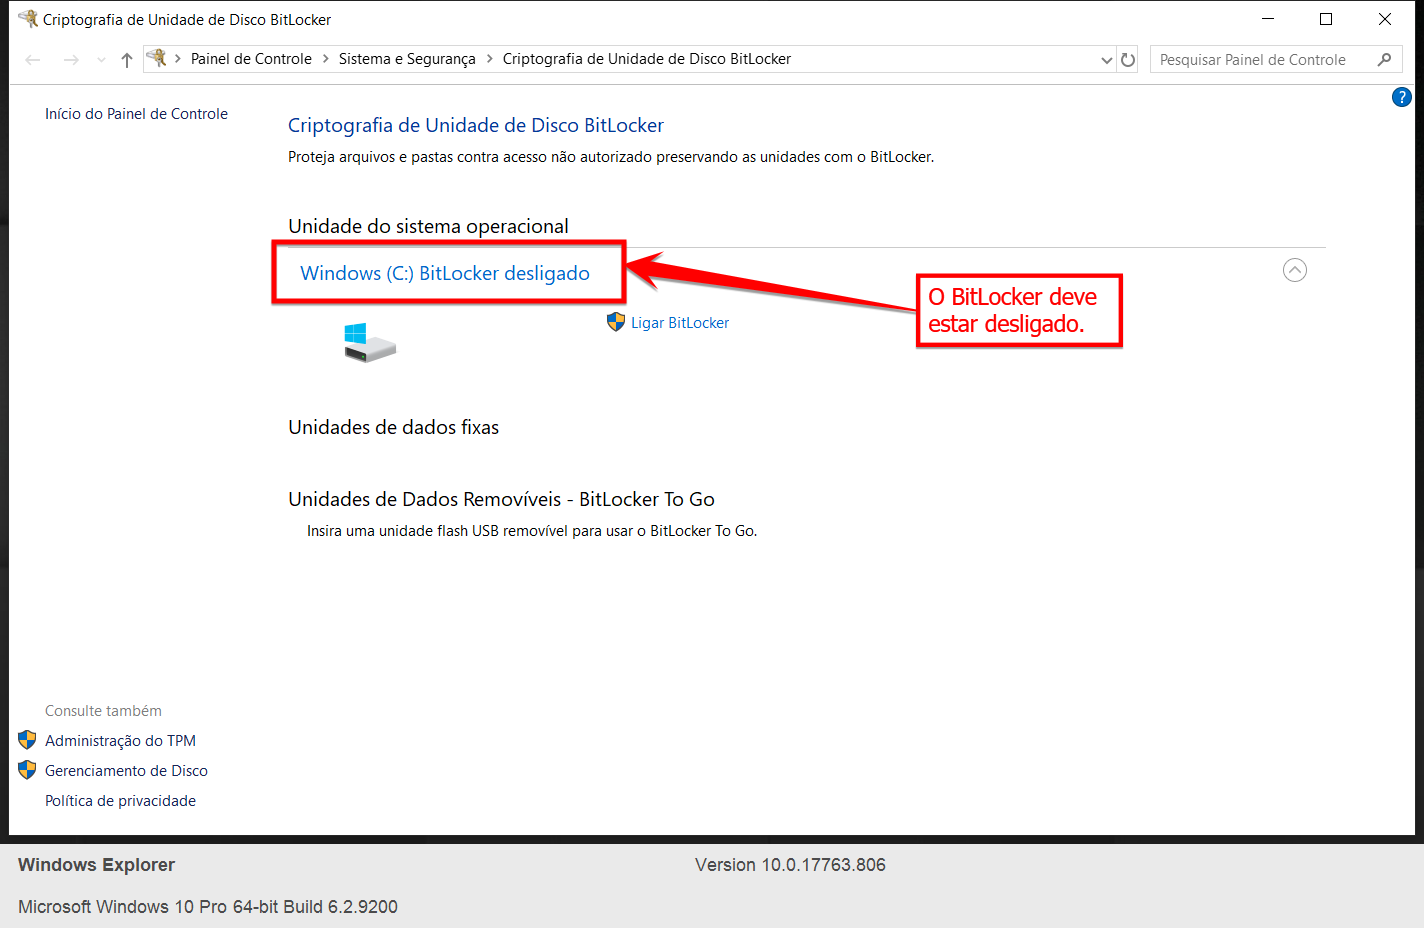Screen dimensions: 1424x928
Task: Open Gerenciamento de Disco
Action: pos(126,771)
